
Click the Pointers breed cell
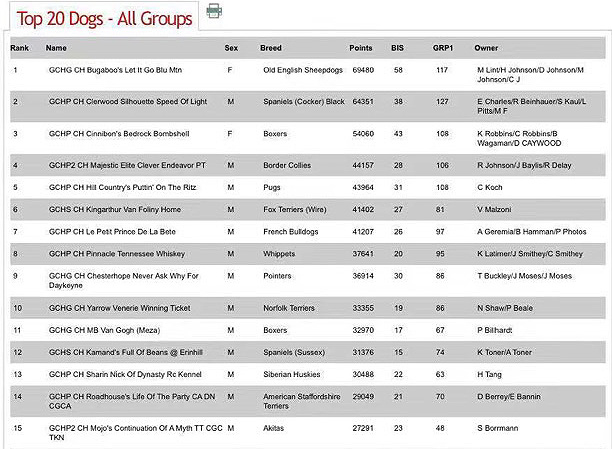coord(277,276)
